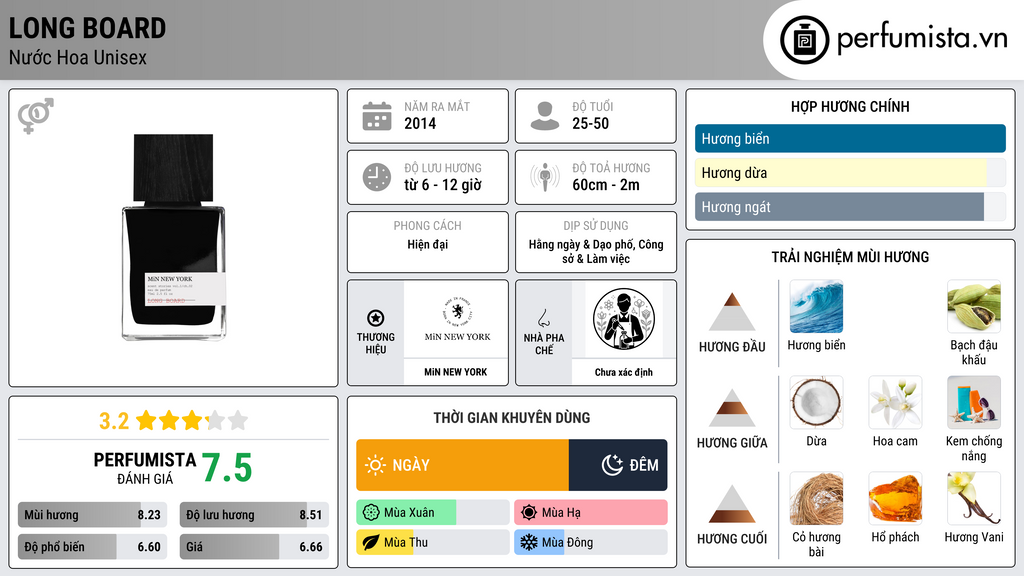Screen dimensions: 1024x576
Task: Click the sillage person icon for Độ toả hương
Action: [545, 177]
